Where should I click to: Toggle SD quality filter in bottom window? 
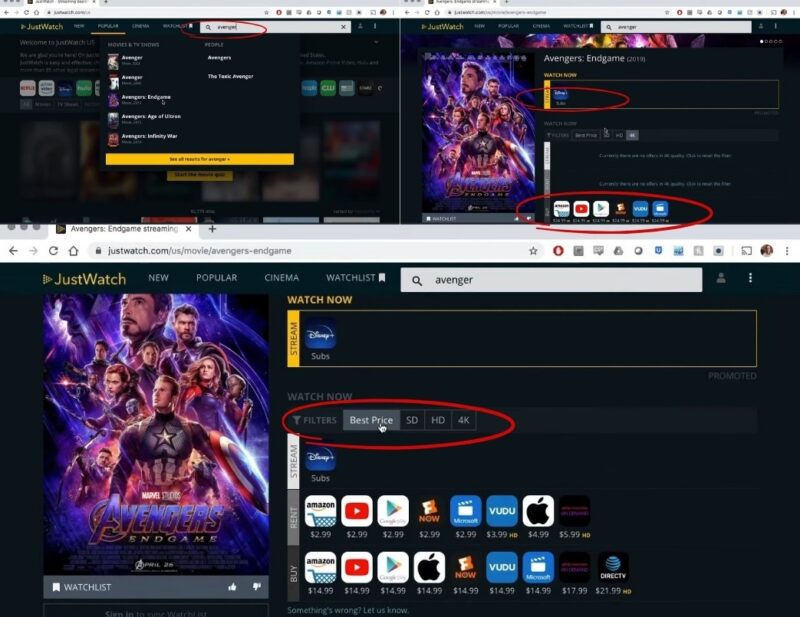412,420
